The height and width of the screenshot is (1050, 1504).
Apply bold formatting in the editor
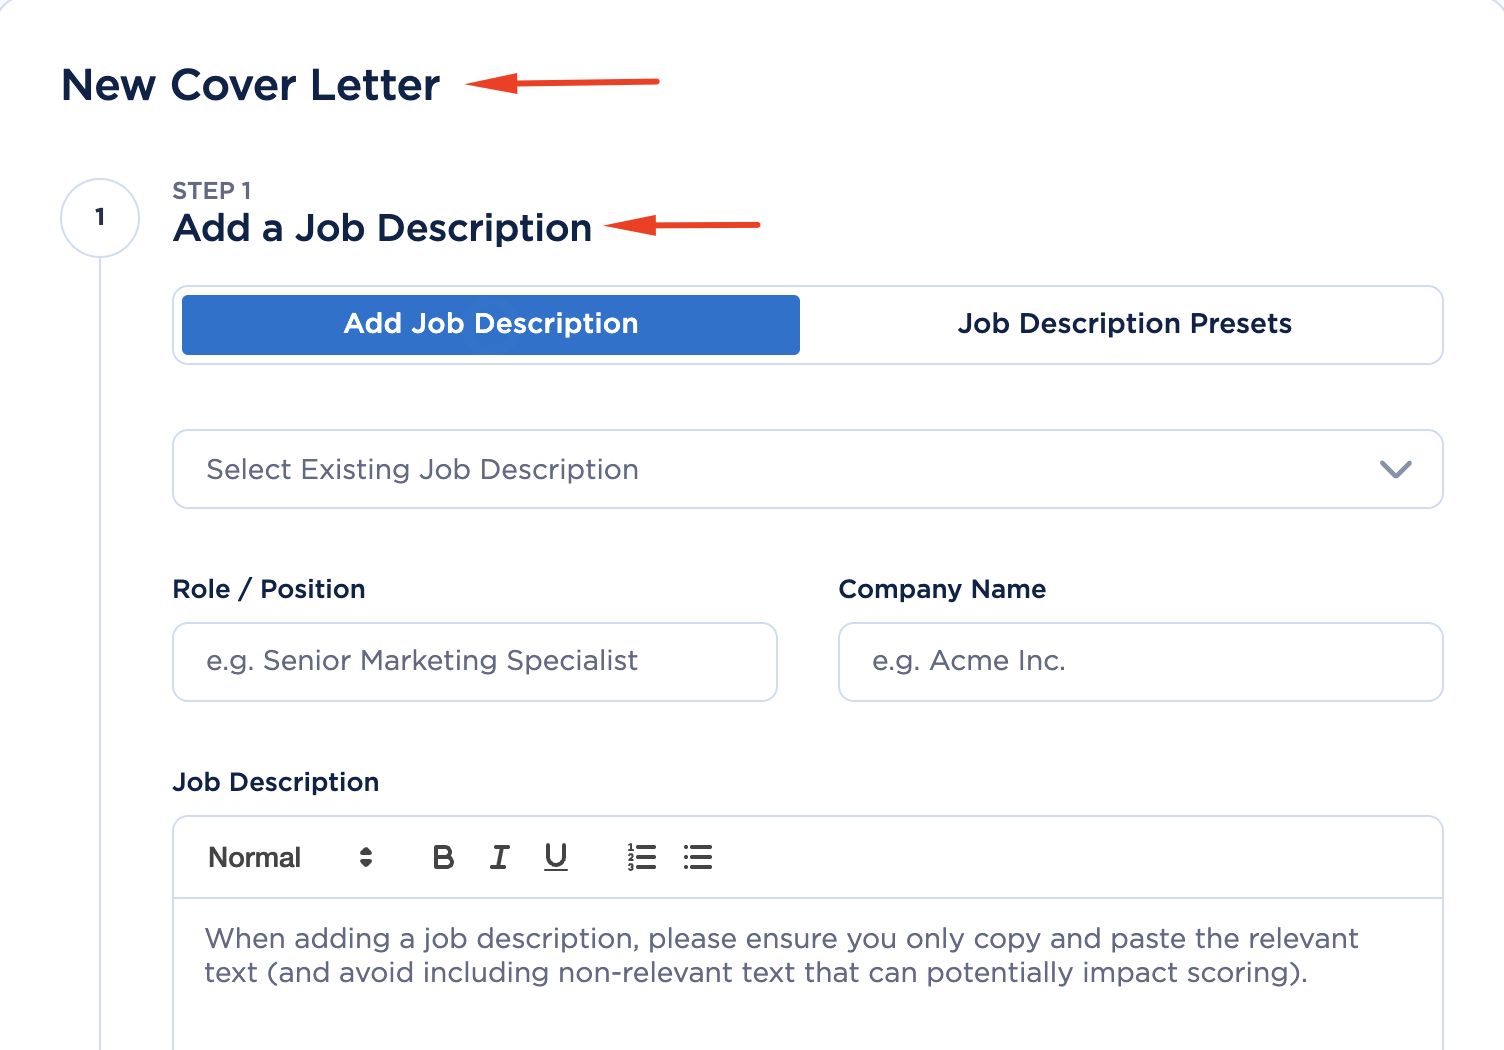442,857
